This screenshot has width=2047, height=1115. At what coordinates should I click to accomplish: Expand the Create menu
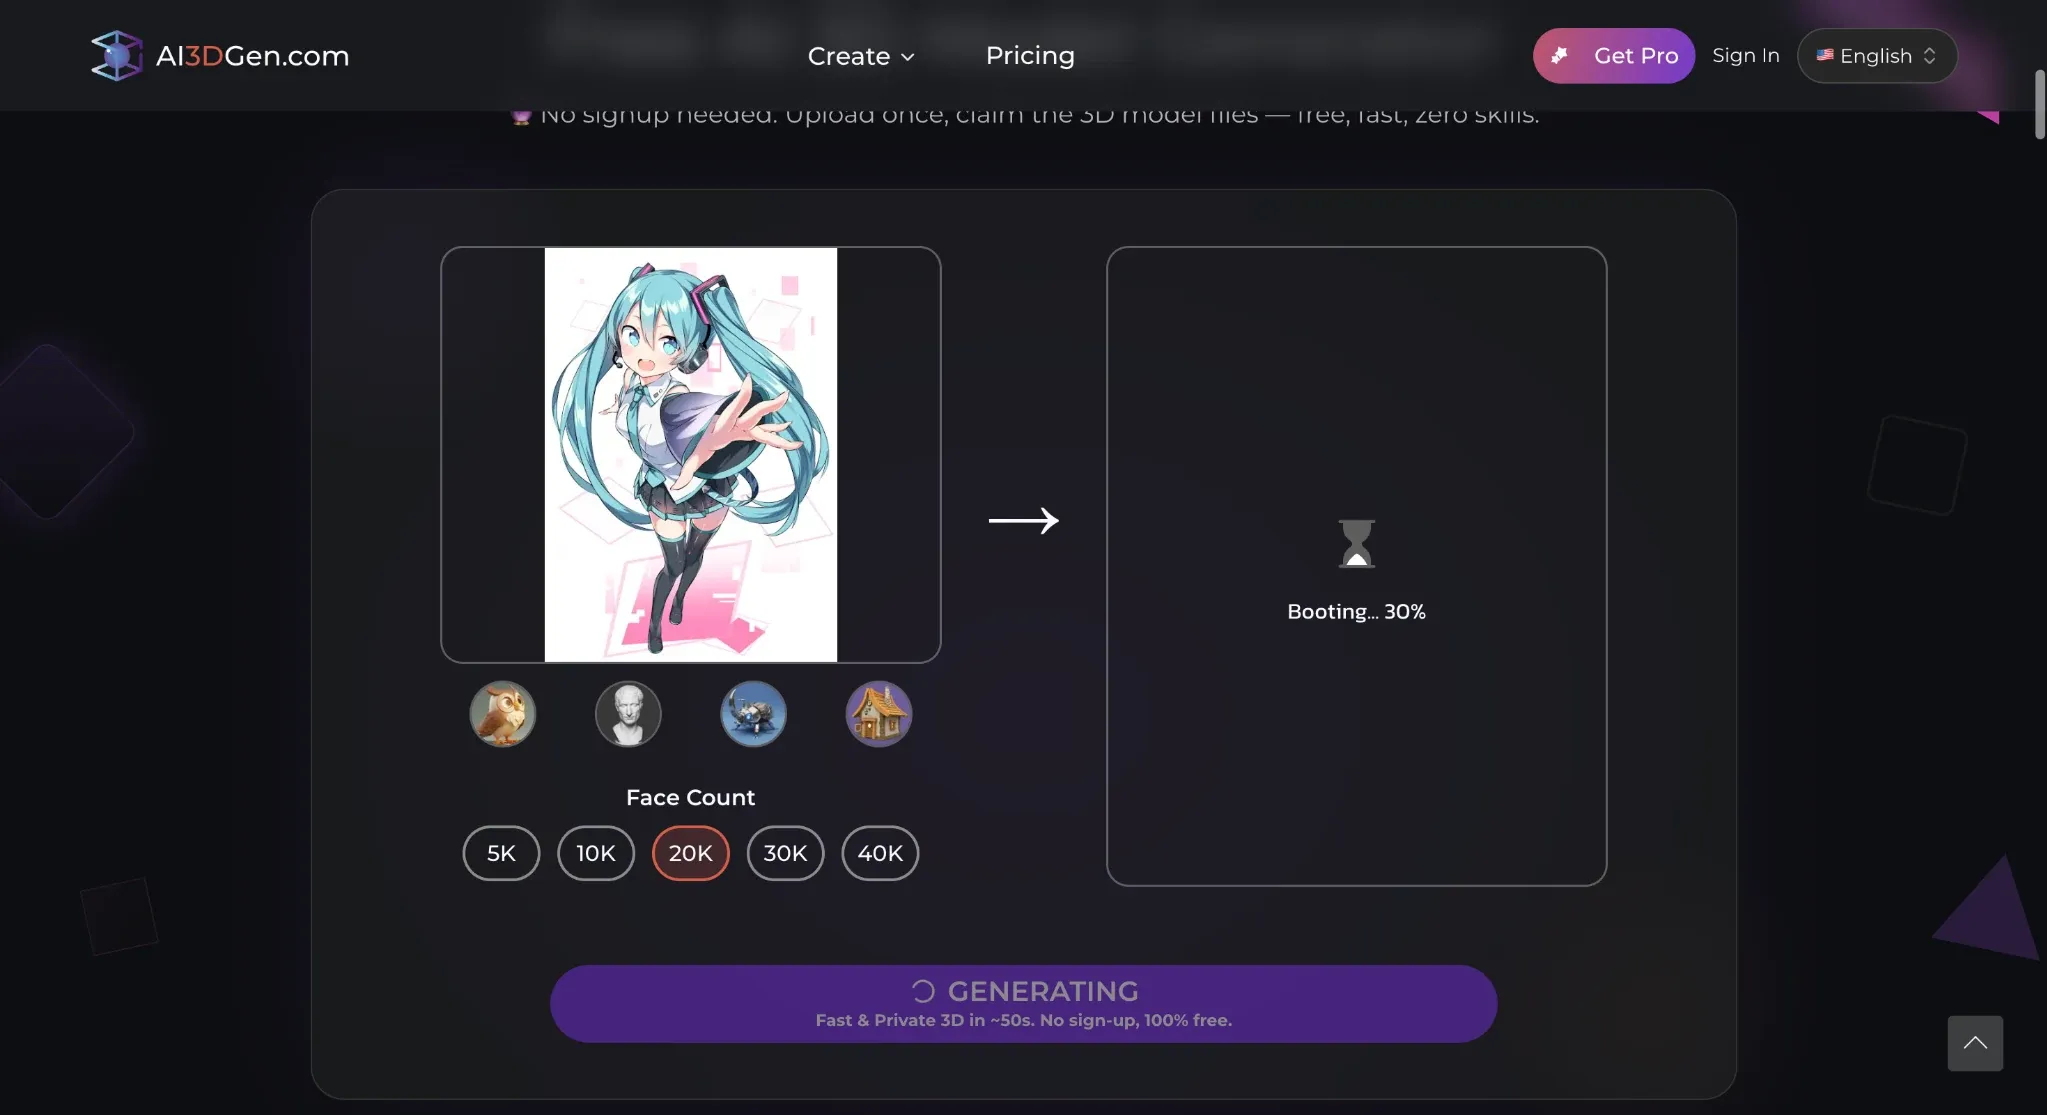click(x=861, y=56)
